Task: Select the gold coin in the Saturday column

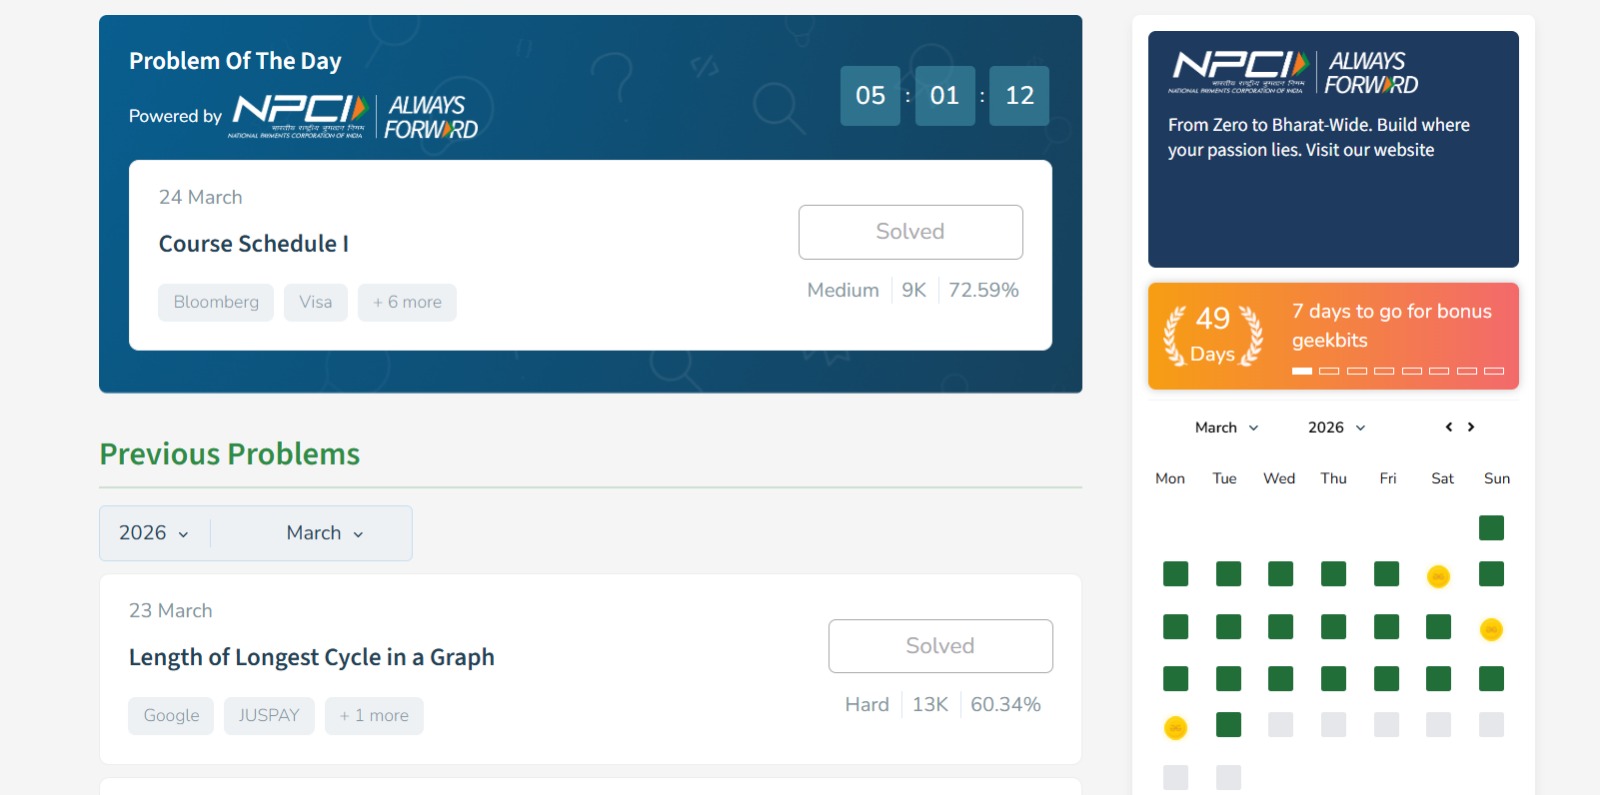Action: tap(1438, 576)
